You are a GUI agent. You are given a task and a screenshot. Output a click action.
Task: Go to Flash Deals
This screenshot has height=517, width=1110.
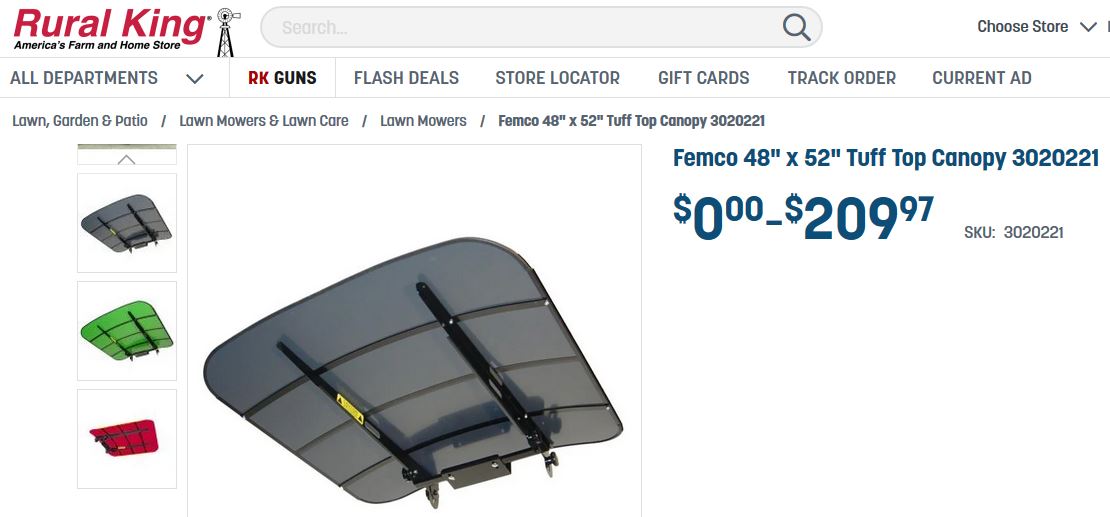click(x=406, y=78)
